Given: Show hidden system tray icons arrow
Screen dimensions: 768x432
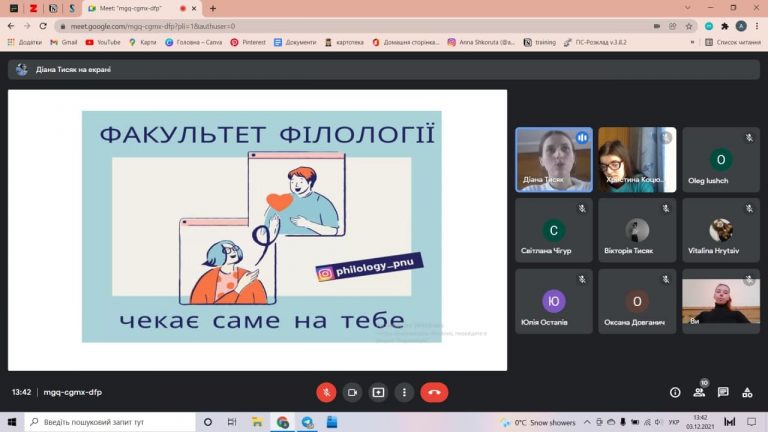Looking at the screenshot, I should pos(587,422).
